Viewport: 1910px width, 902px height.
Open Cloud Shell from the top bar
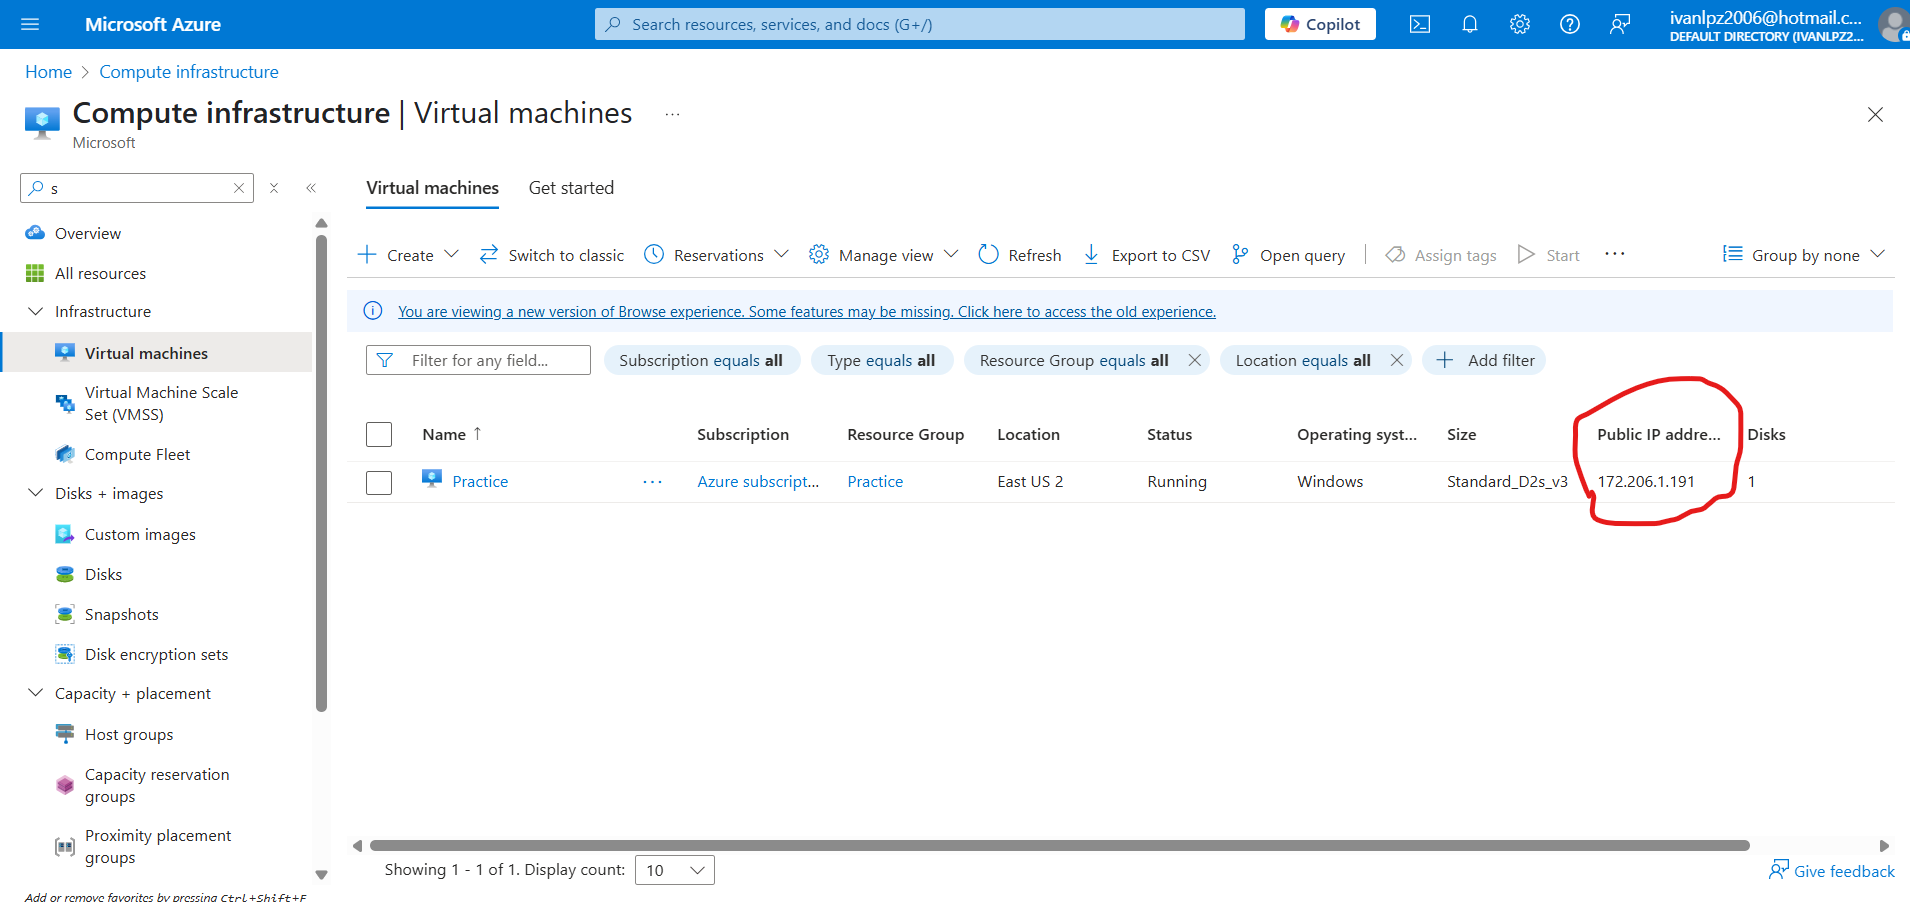tap(1420, 24)
